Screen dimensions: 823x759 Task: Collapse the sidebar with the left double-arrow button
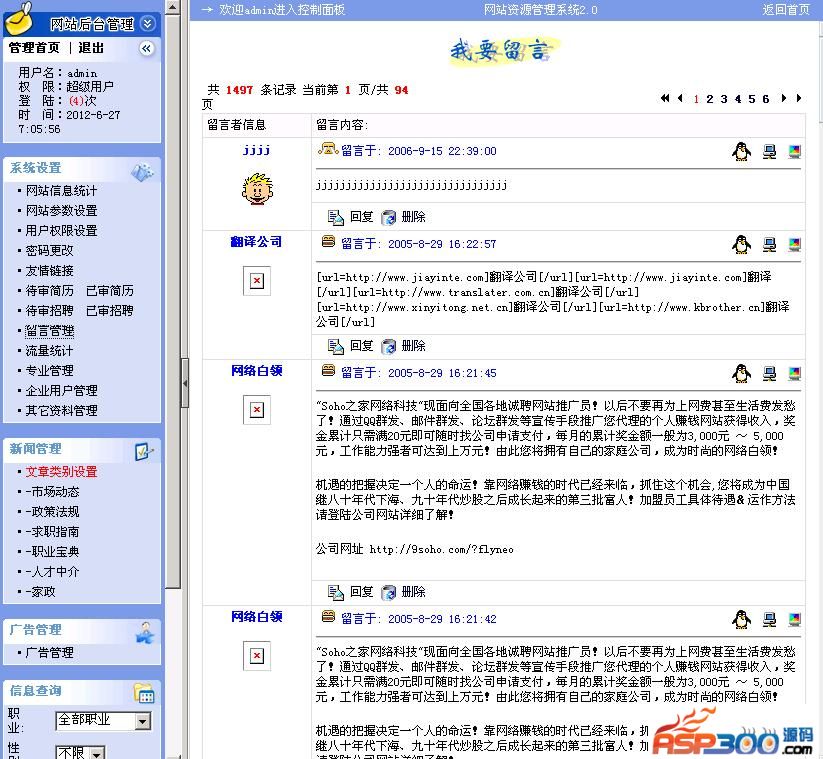(147, 48)
